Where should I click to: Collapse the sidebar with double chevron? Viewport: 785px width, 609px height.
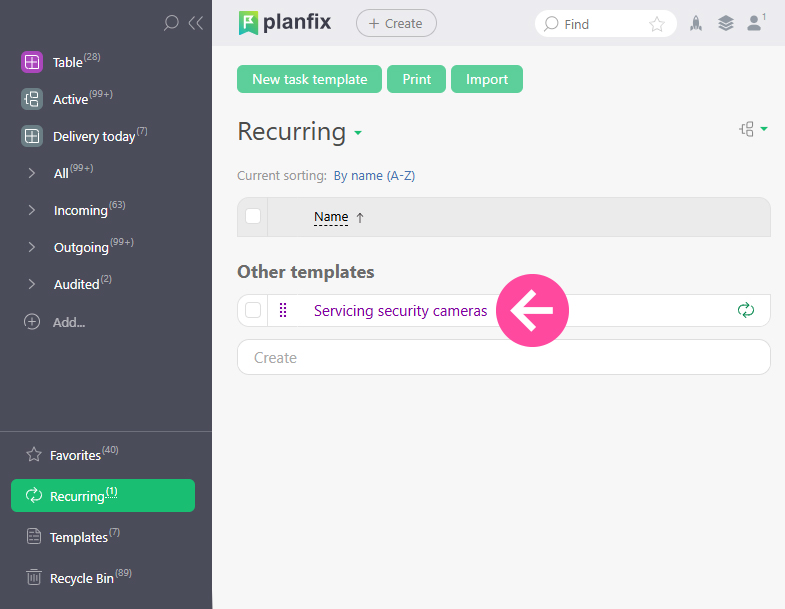tap(195, 22)
